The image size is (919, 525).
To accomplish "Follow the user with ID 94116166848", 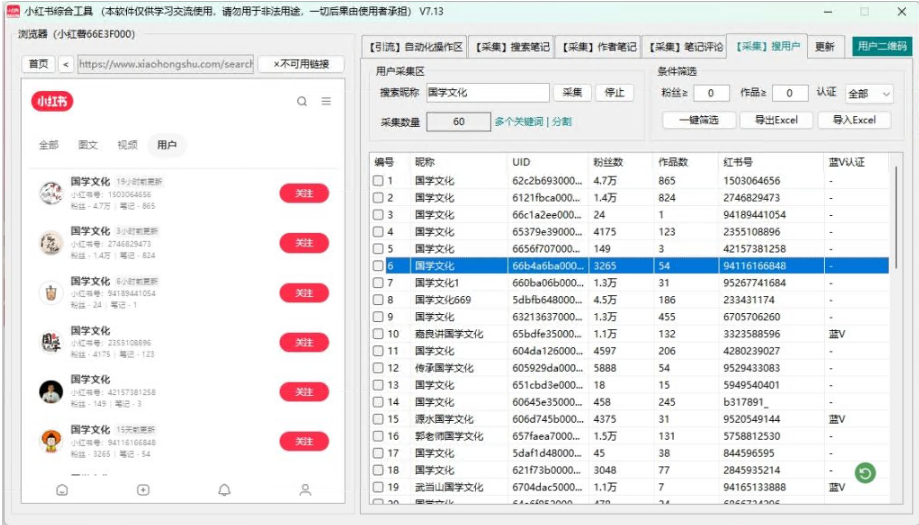I will (304, 441).
